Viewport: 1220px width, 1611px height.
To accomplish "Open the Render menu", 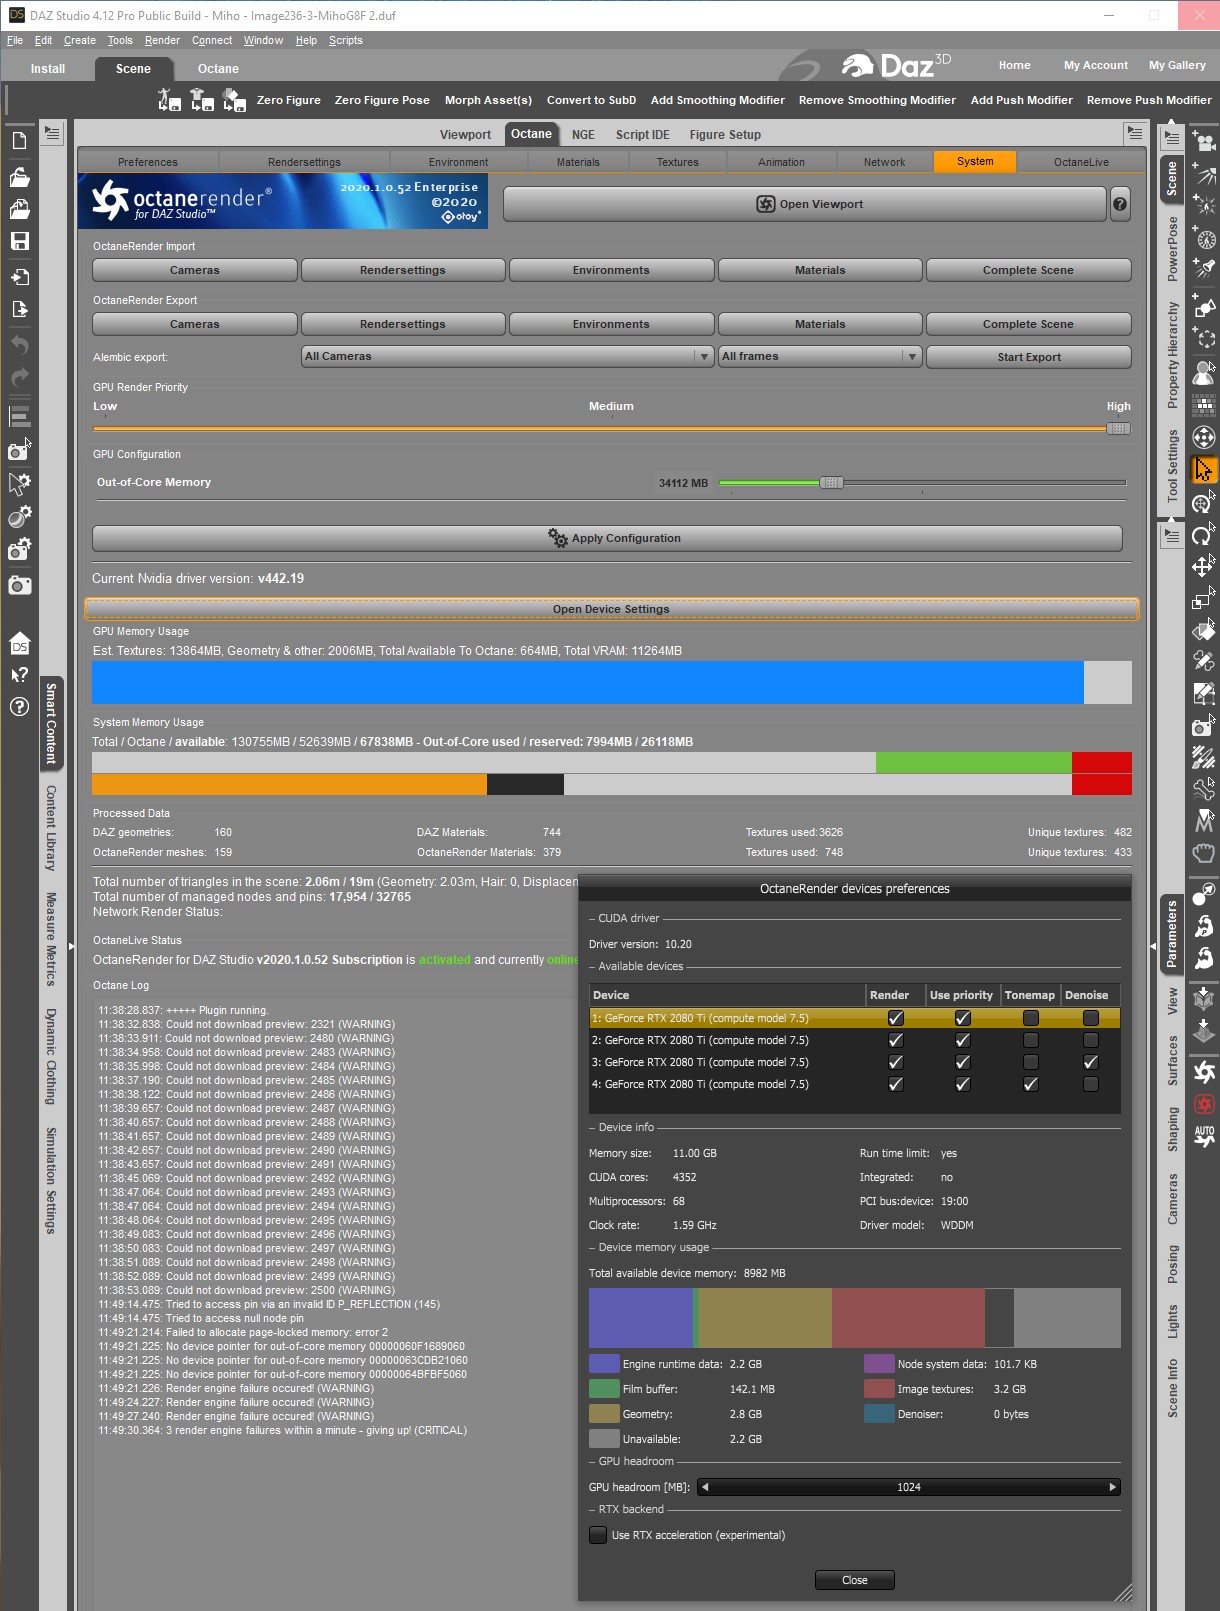I will pyautogui.click(x=162, y=40).
